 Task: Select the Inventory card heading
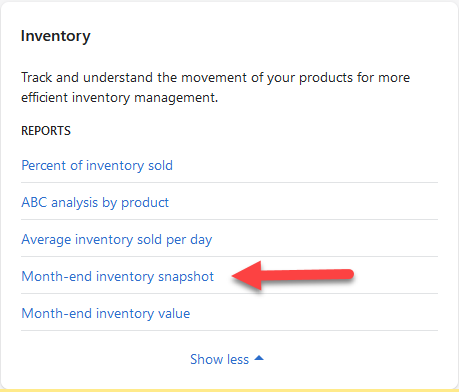click(x=56, y=36)
